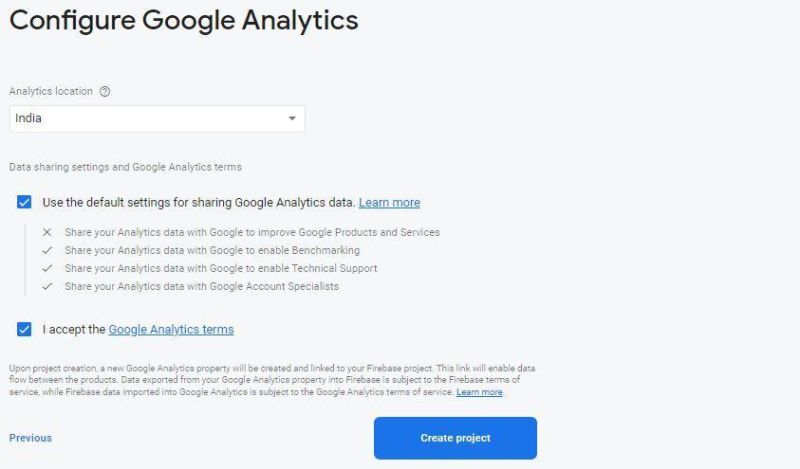Click the 'Use the default settings' label text
The height and width of the screenshot is (469, 800).
point(198,202)
